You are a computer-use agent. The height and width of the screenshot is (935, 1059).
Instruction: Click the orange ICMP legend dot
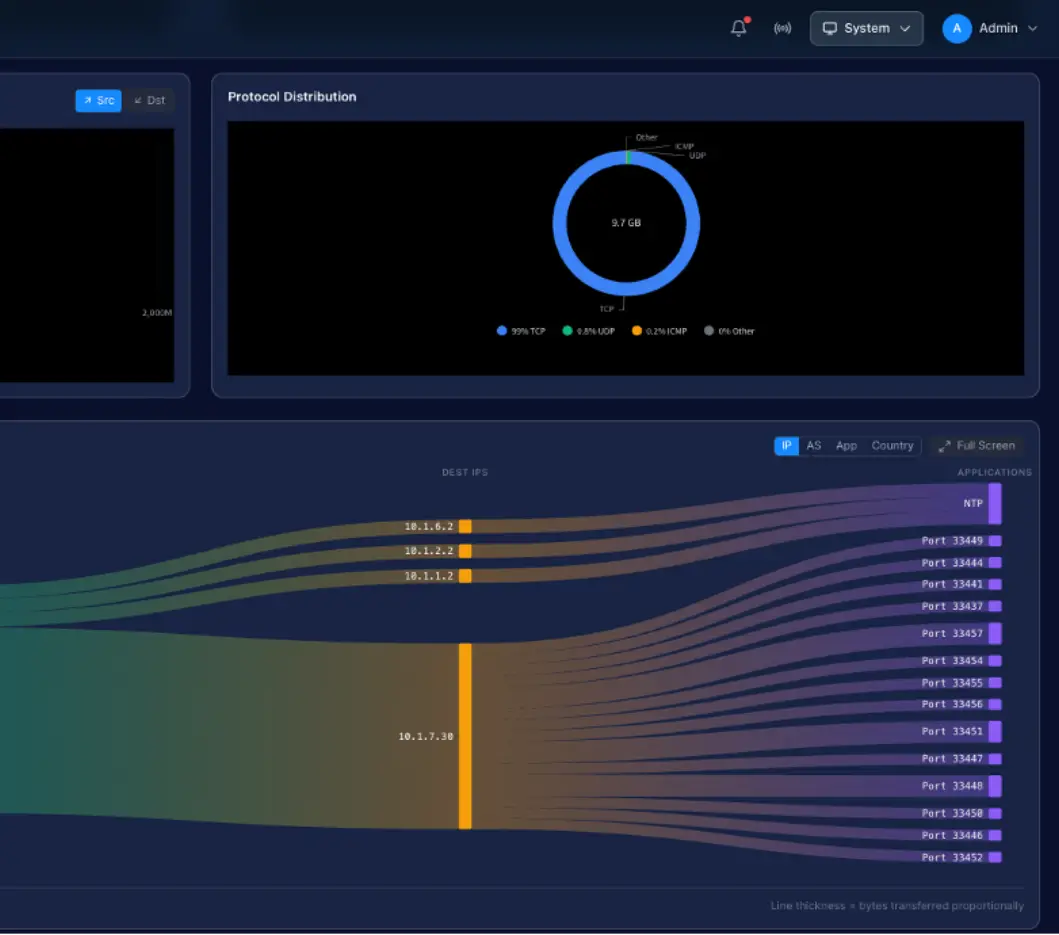(x=636, y=331)
